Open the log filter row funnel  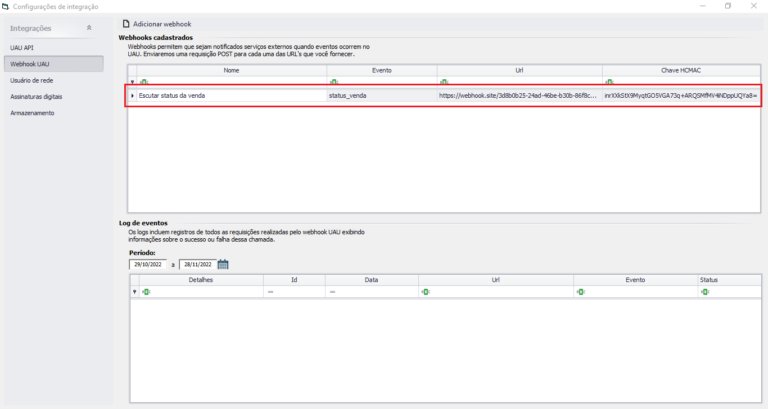[x=135, y=292]
